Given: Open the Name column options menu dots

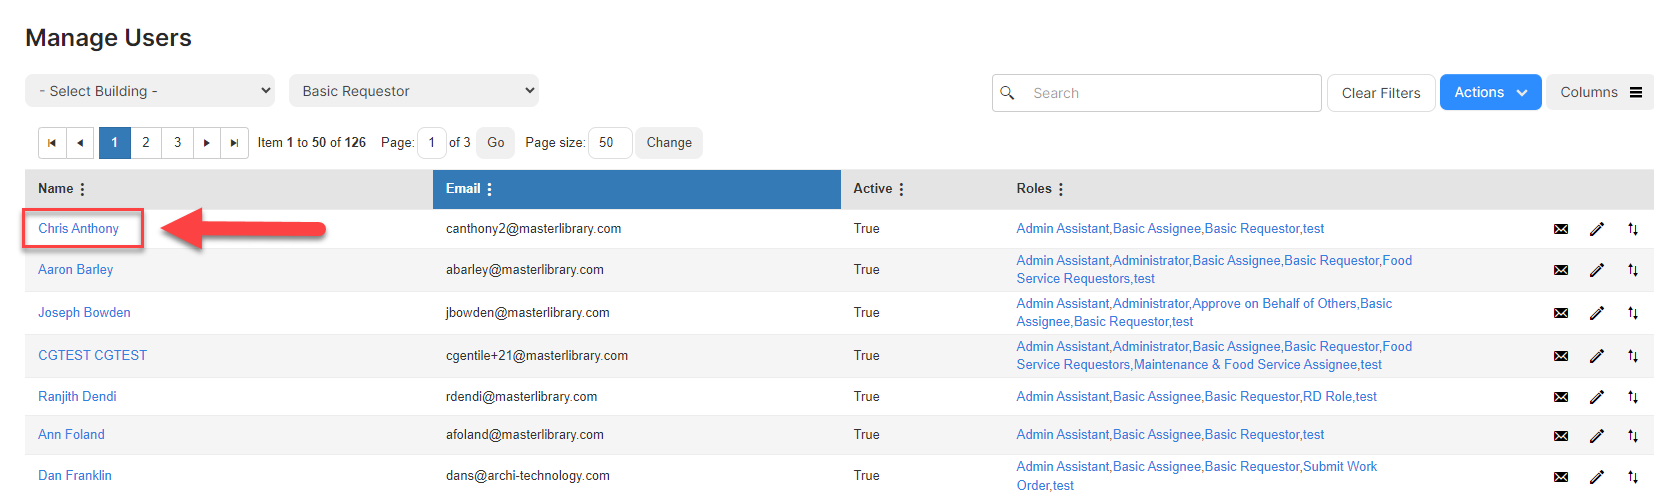Looking at the screenshot, I should pos(82,189).
